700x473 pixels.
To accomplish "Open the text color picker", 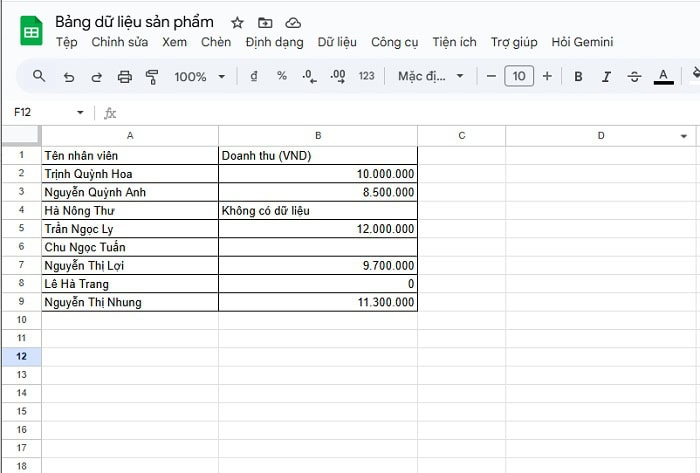I will [x=663, y=76].
